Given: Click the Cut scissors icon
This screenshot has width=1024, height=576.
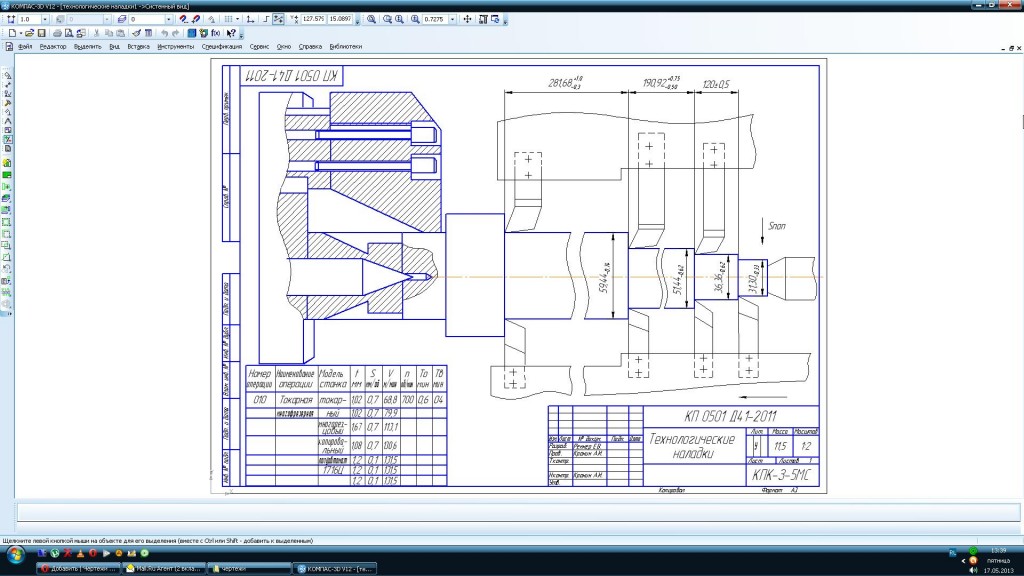Looking at the screenshot, I should coord(97,33).
